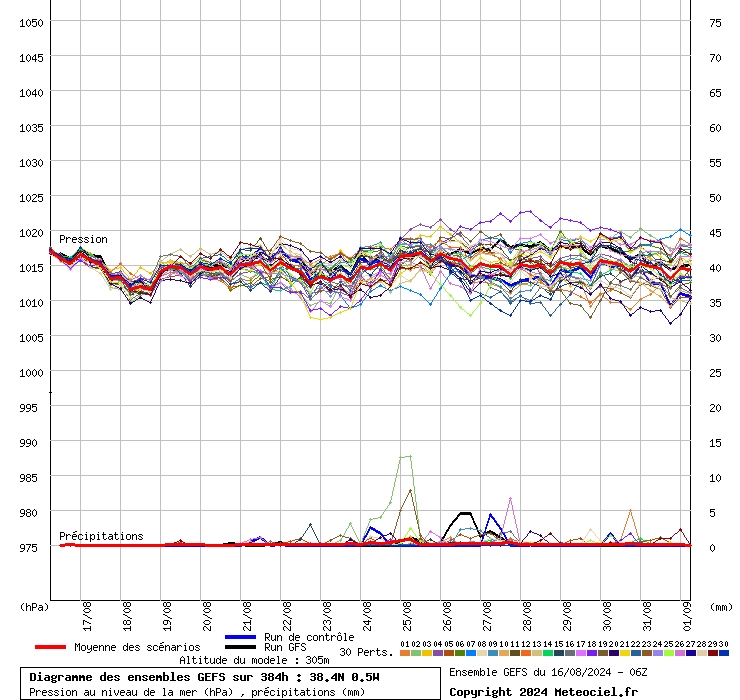Image resolution: width=740 pixels, height=700 pixels.
Task: Click the 'Pression' label on the chart
Action: coord(83,239)
